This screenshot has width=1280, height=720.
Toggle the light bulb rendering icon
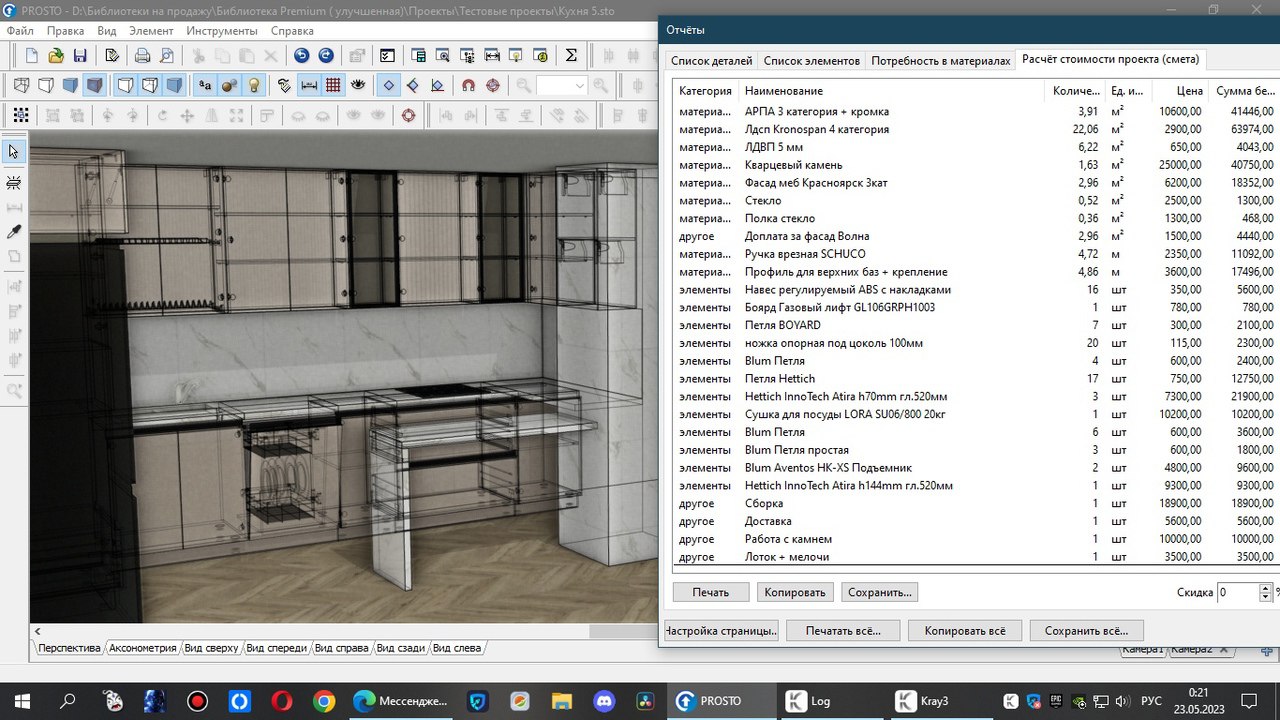253,86
